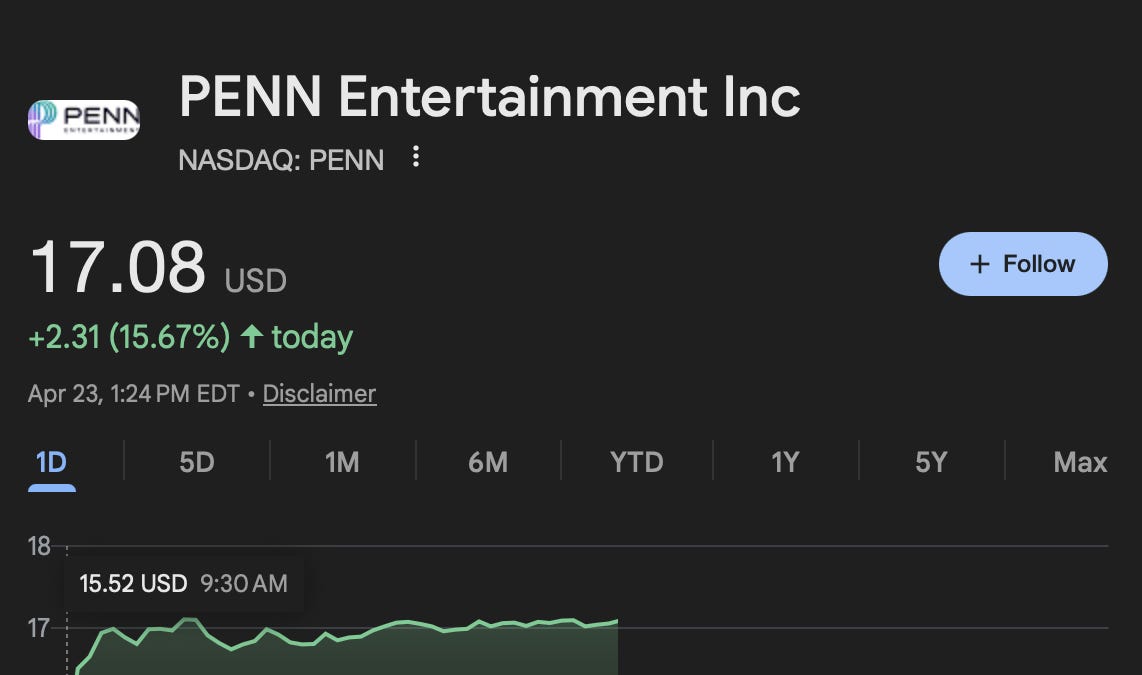Click the PENN Entertainment Inc title
This screenshot has width=1142, height=675.
(x=488, y=96)
